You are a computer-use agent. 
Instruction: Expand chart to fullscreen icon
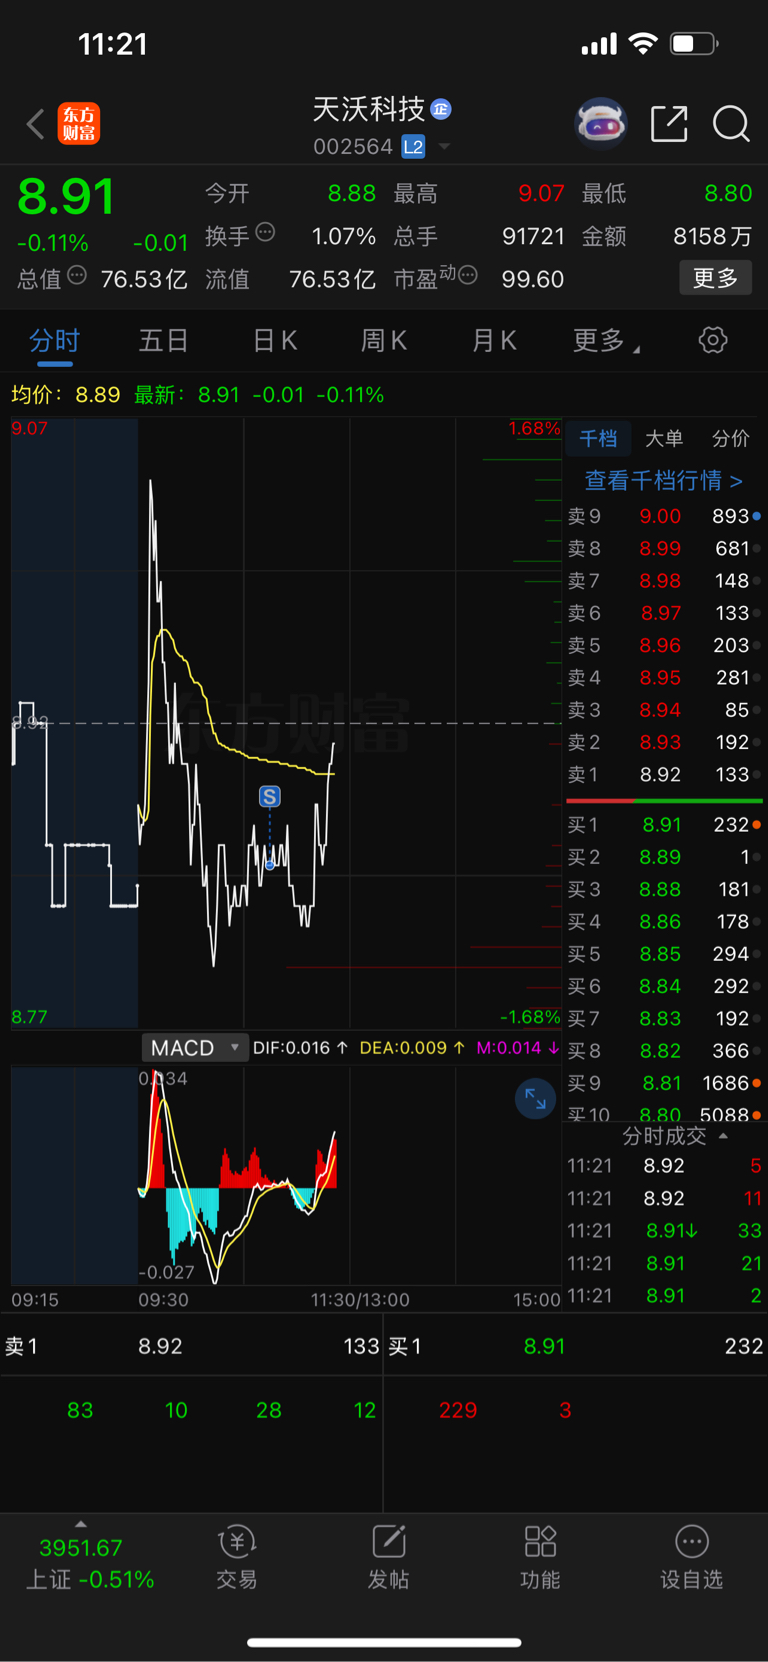point(535,1098)
